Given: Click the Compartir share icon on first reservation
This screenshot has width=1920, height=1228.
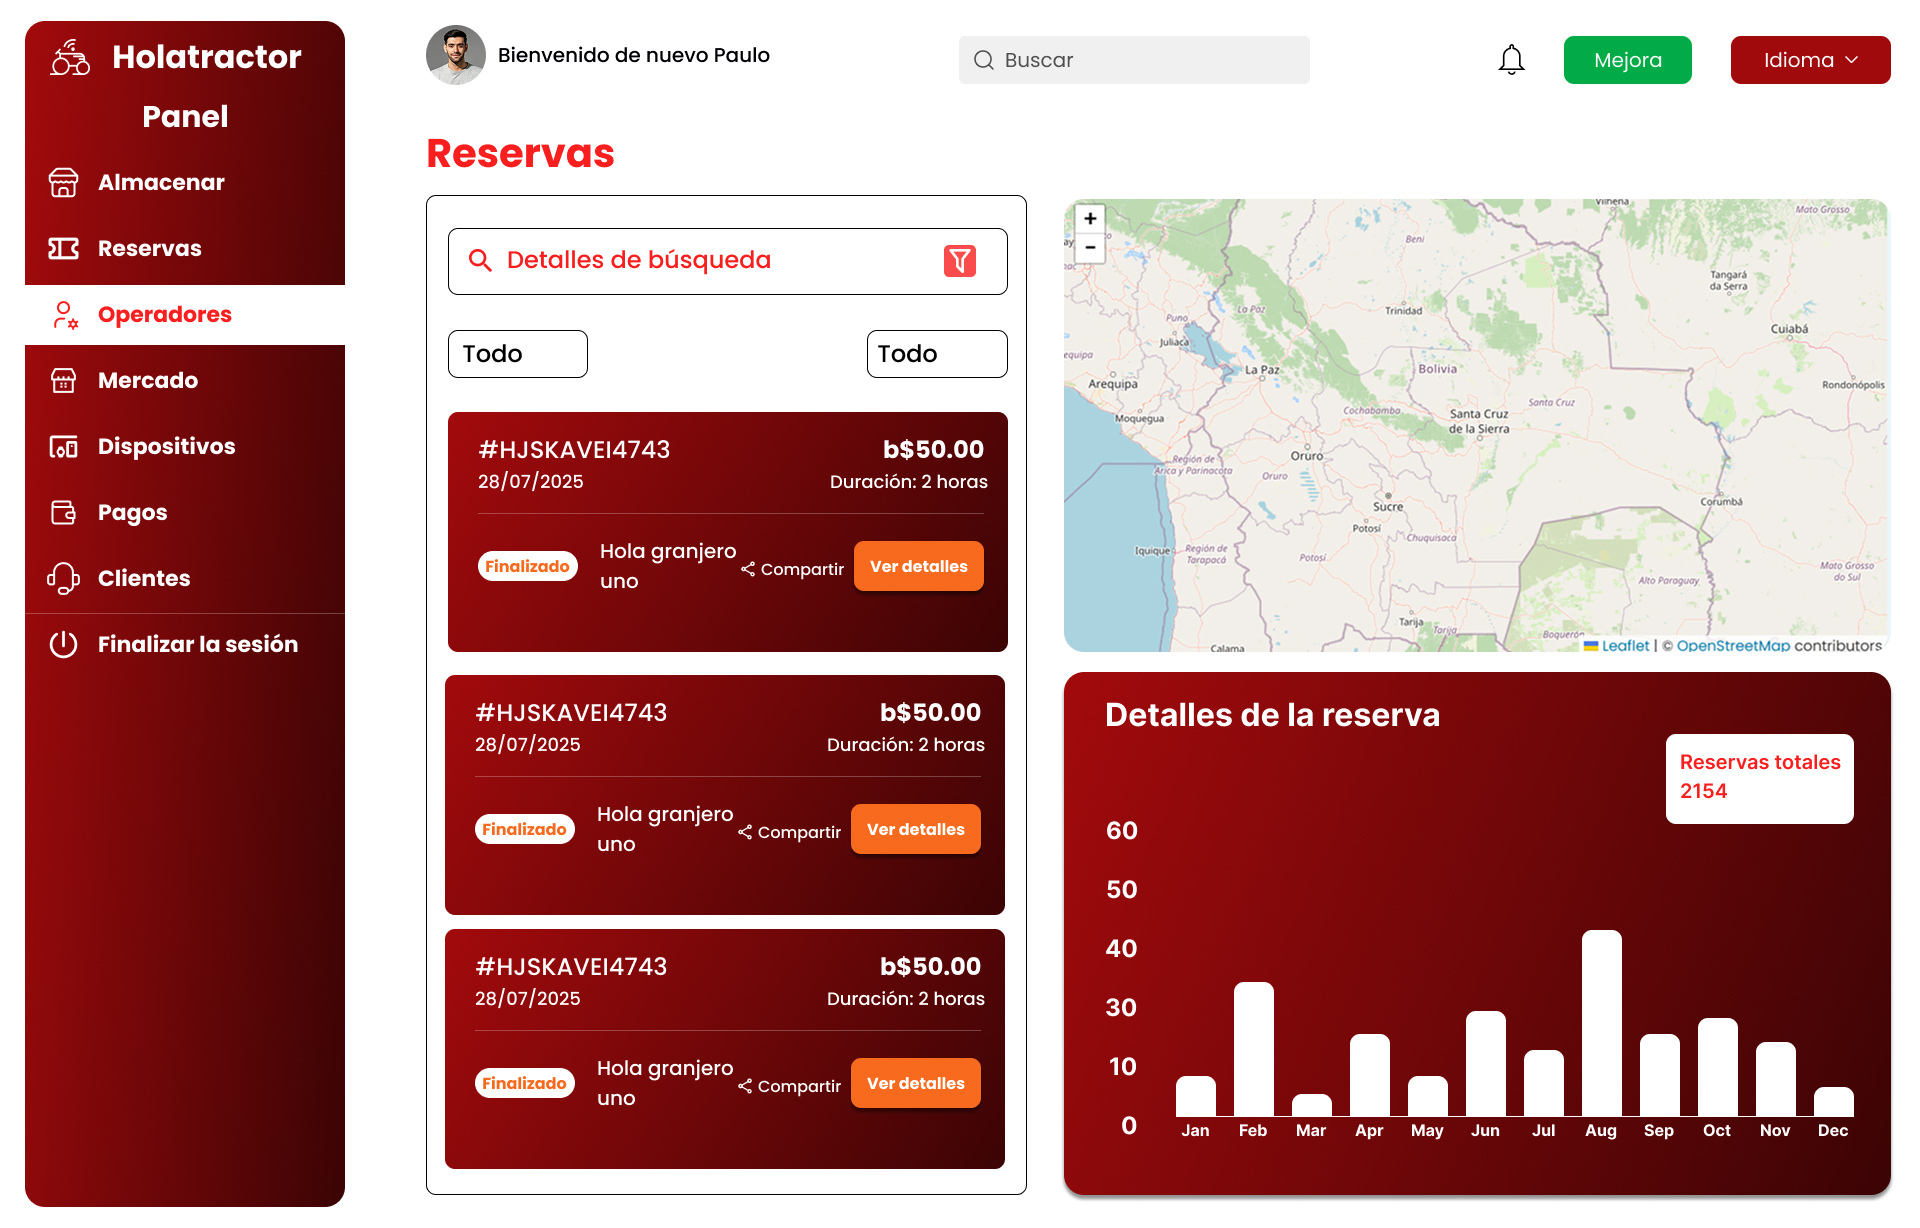Looking at the screenshot, I should click(x=748, y=569).
